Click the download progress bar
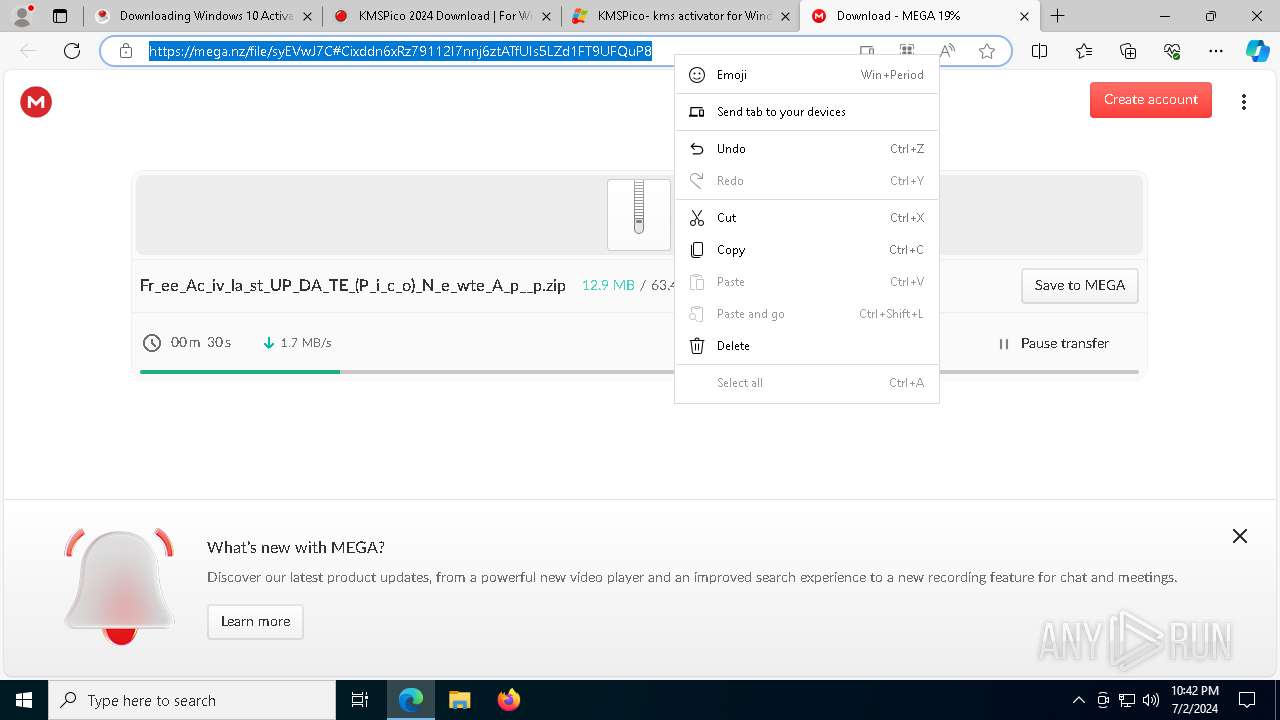 point(639,372)
